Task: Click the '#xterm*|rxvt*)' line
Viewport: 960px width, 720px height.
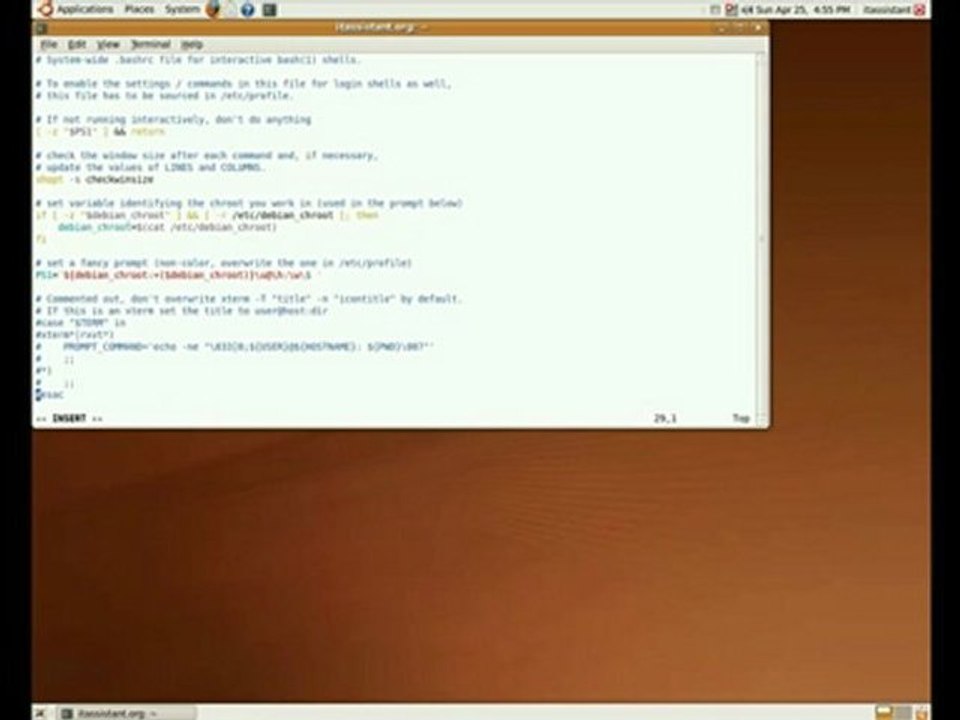Action: point(75,335)
